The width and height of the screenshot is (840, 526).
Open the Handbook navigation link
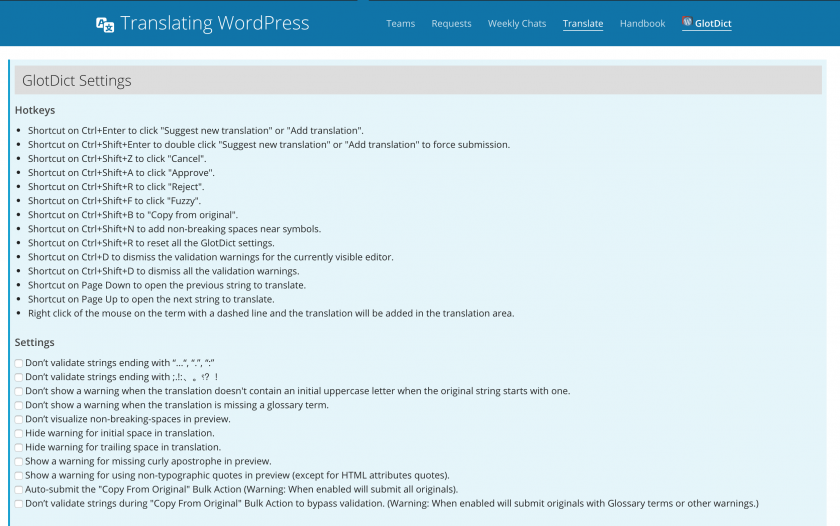(x=642, y=24)
